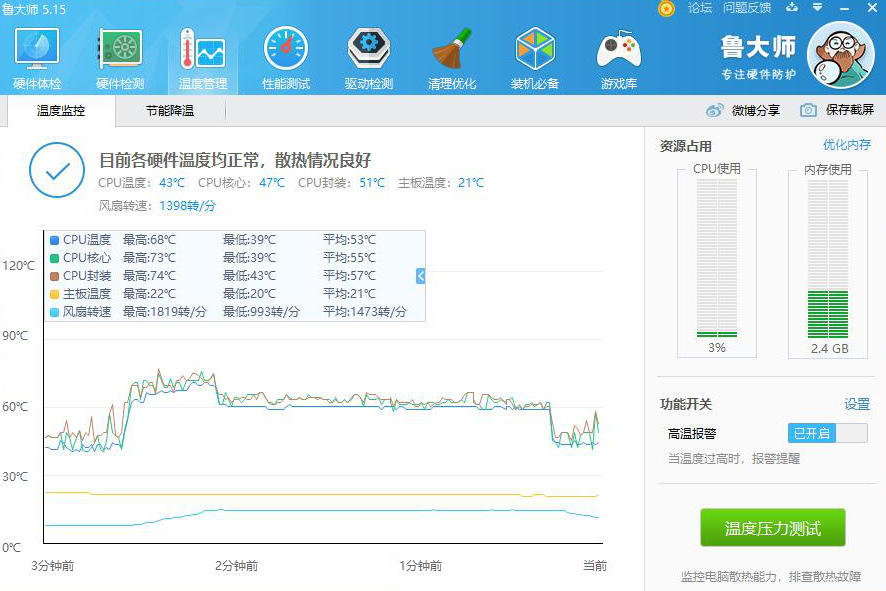The height and width of the screenshot is (591, 886).
Task: Start 温度压力测试 stress test
Action: tap(772, 528)
